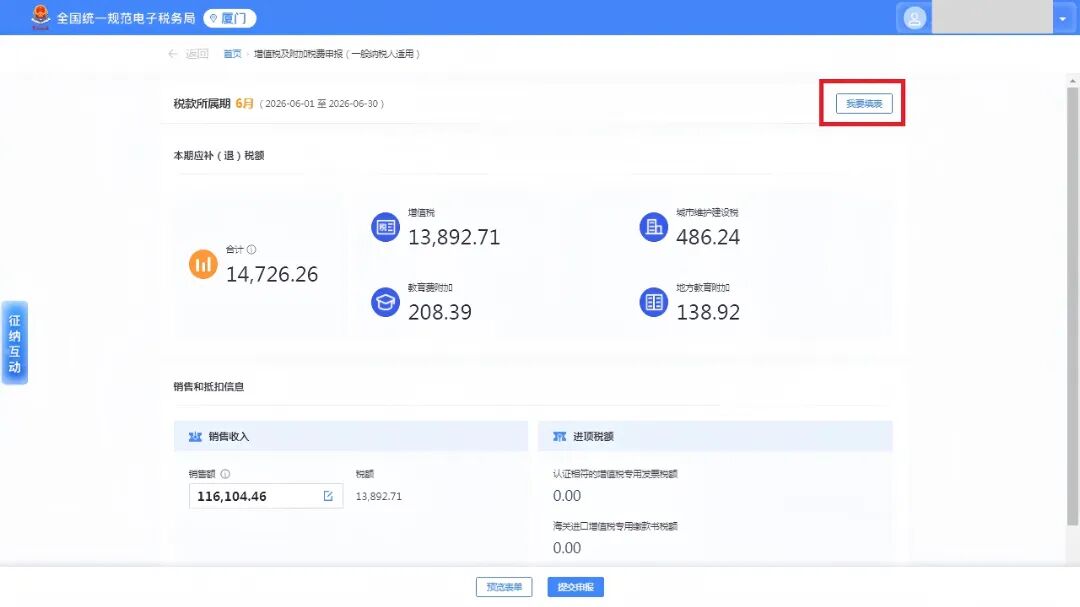Show info tooltip next to 销售额
Screen dimensions: 1080x607
[x=225, y=474]
